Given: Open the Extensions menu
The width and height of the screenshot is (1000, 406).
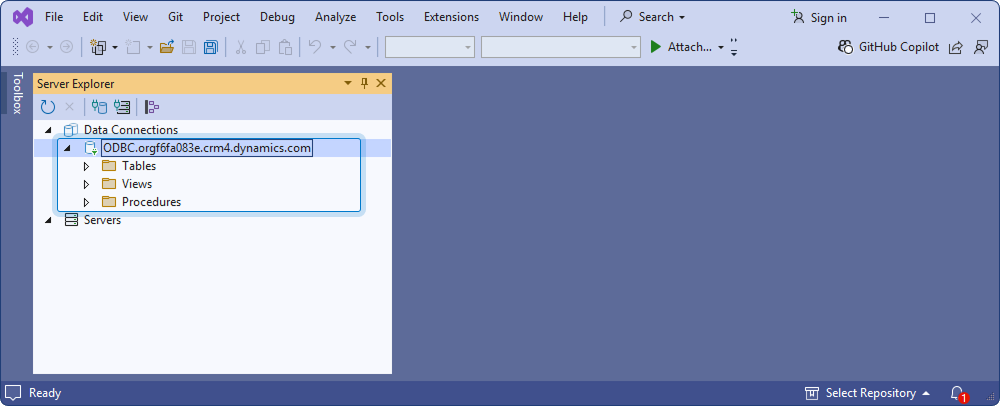Looking at the screenshot, I should point(452,17).
